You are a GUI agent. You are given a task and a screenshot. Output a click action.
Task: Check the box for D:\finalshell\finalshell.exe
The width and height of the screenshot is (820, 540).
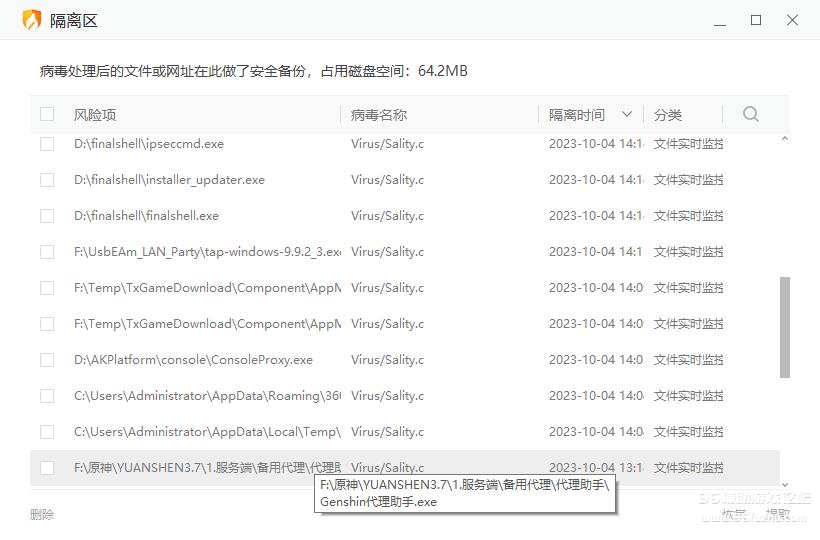(47, 216)
